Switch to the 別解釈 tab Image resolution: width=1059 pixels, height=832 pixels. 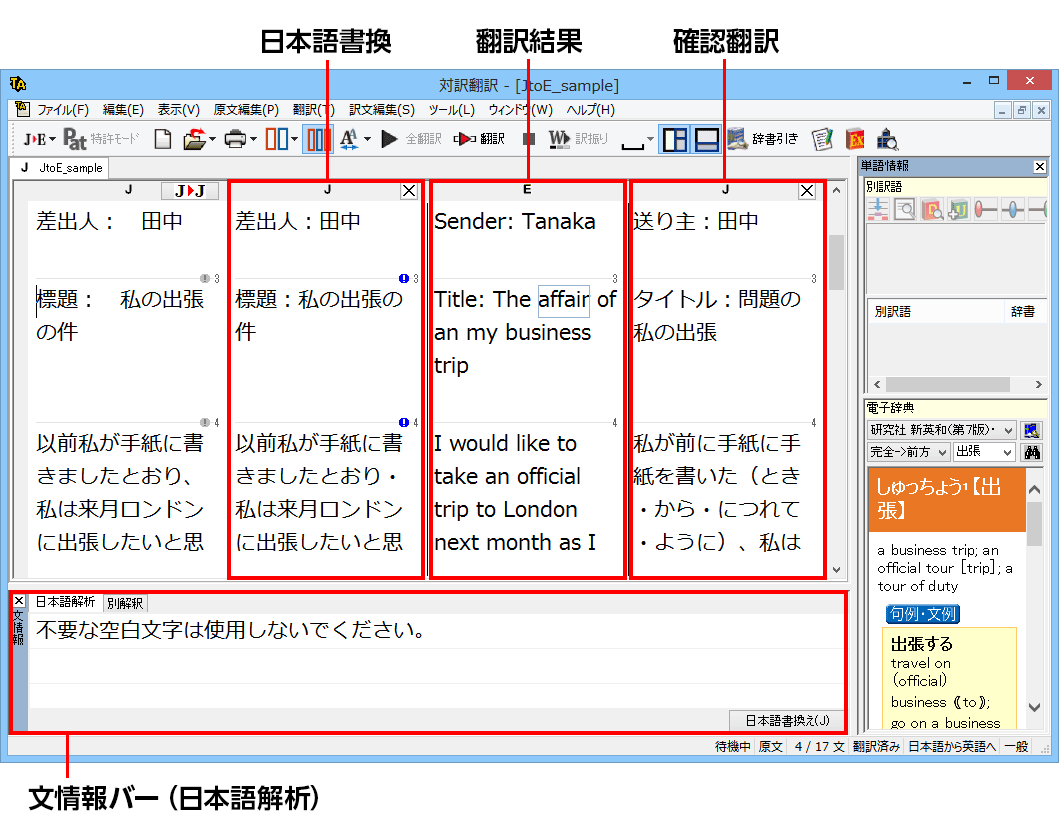[x=125, y=603]
